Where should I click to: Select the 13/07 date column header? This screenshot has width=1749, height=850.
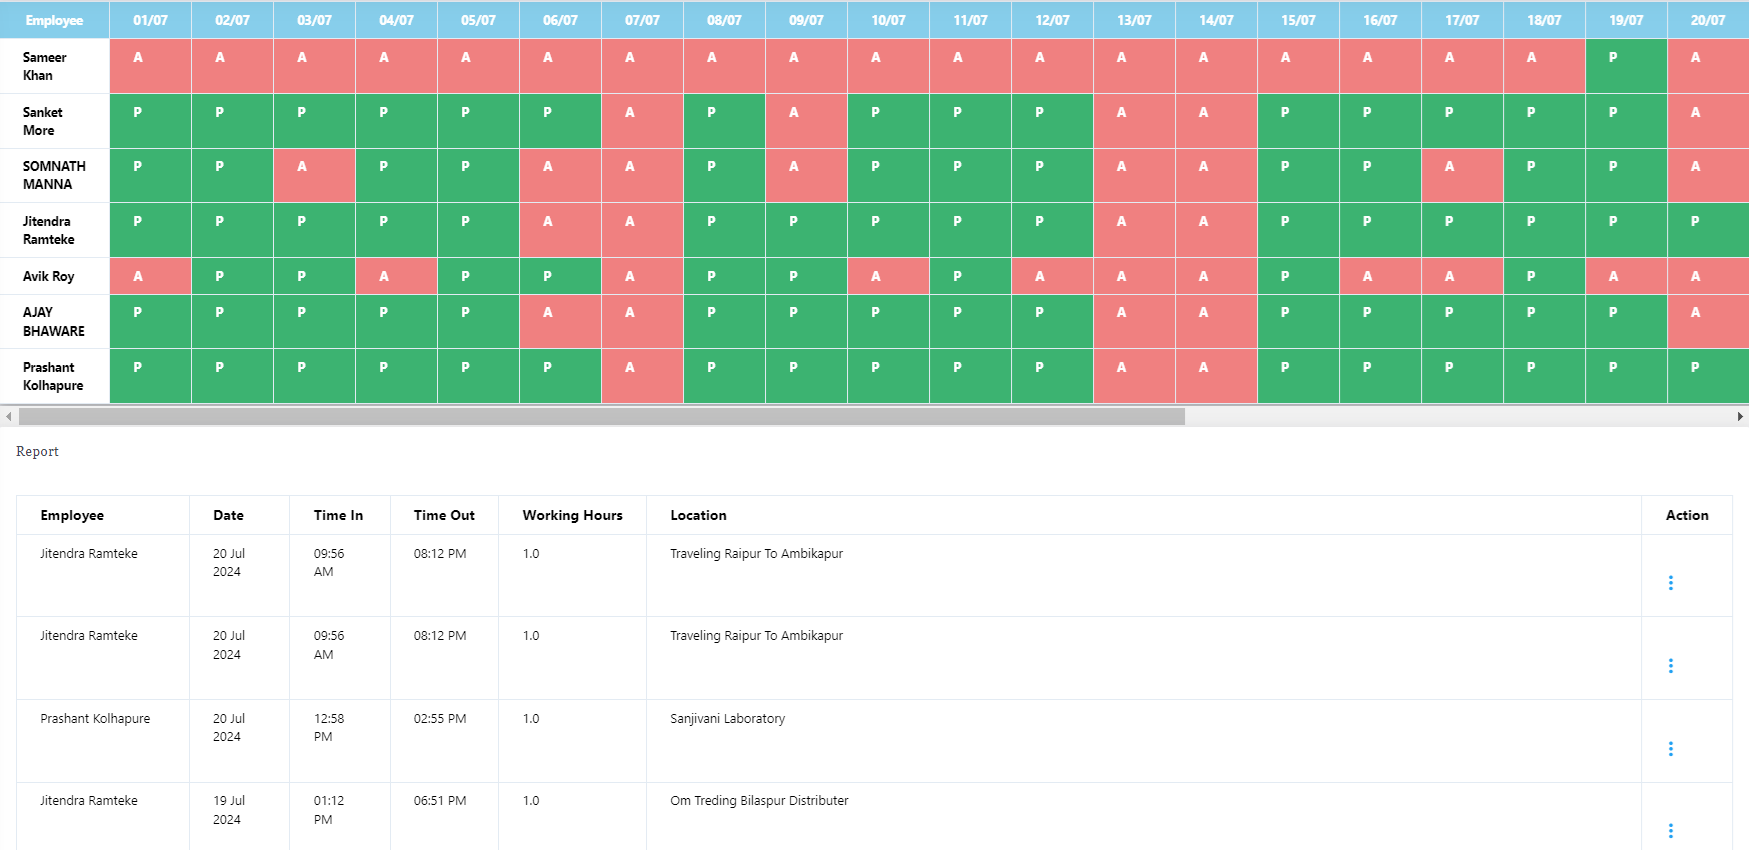tap(1134, 20)
